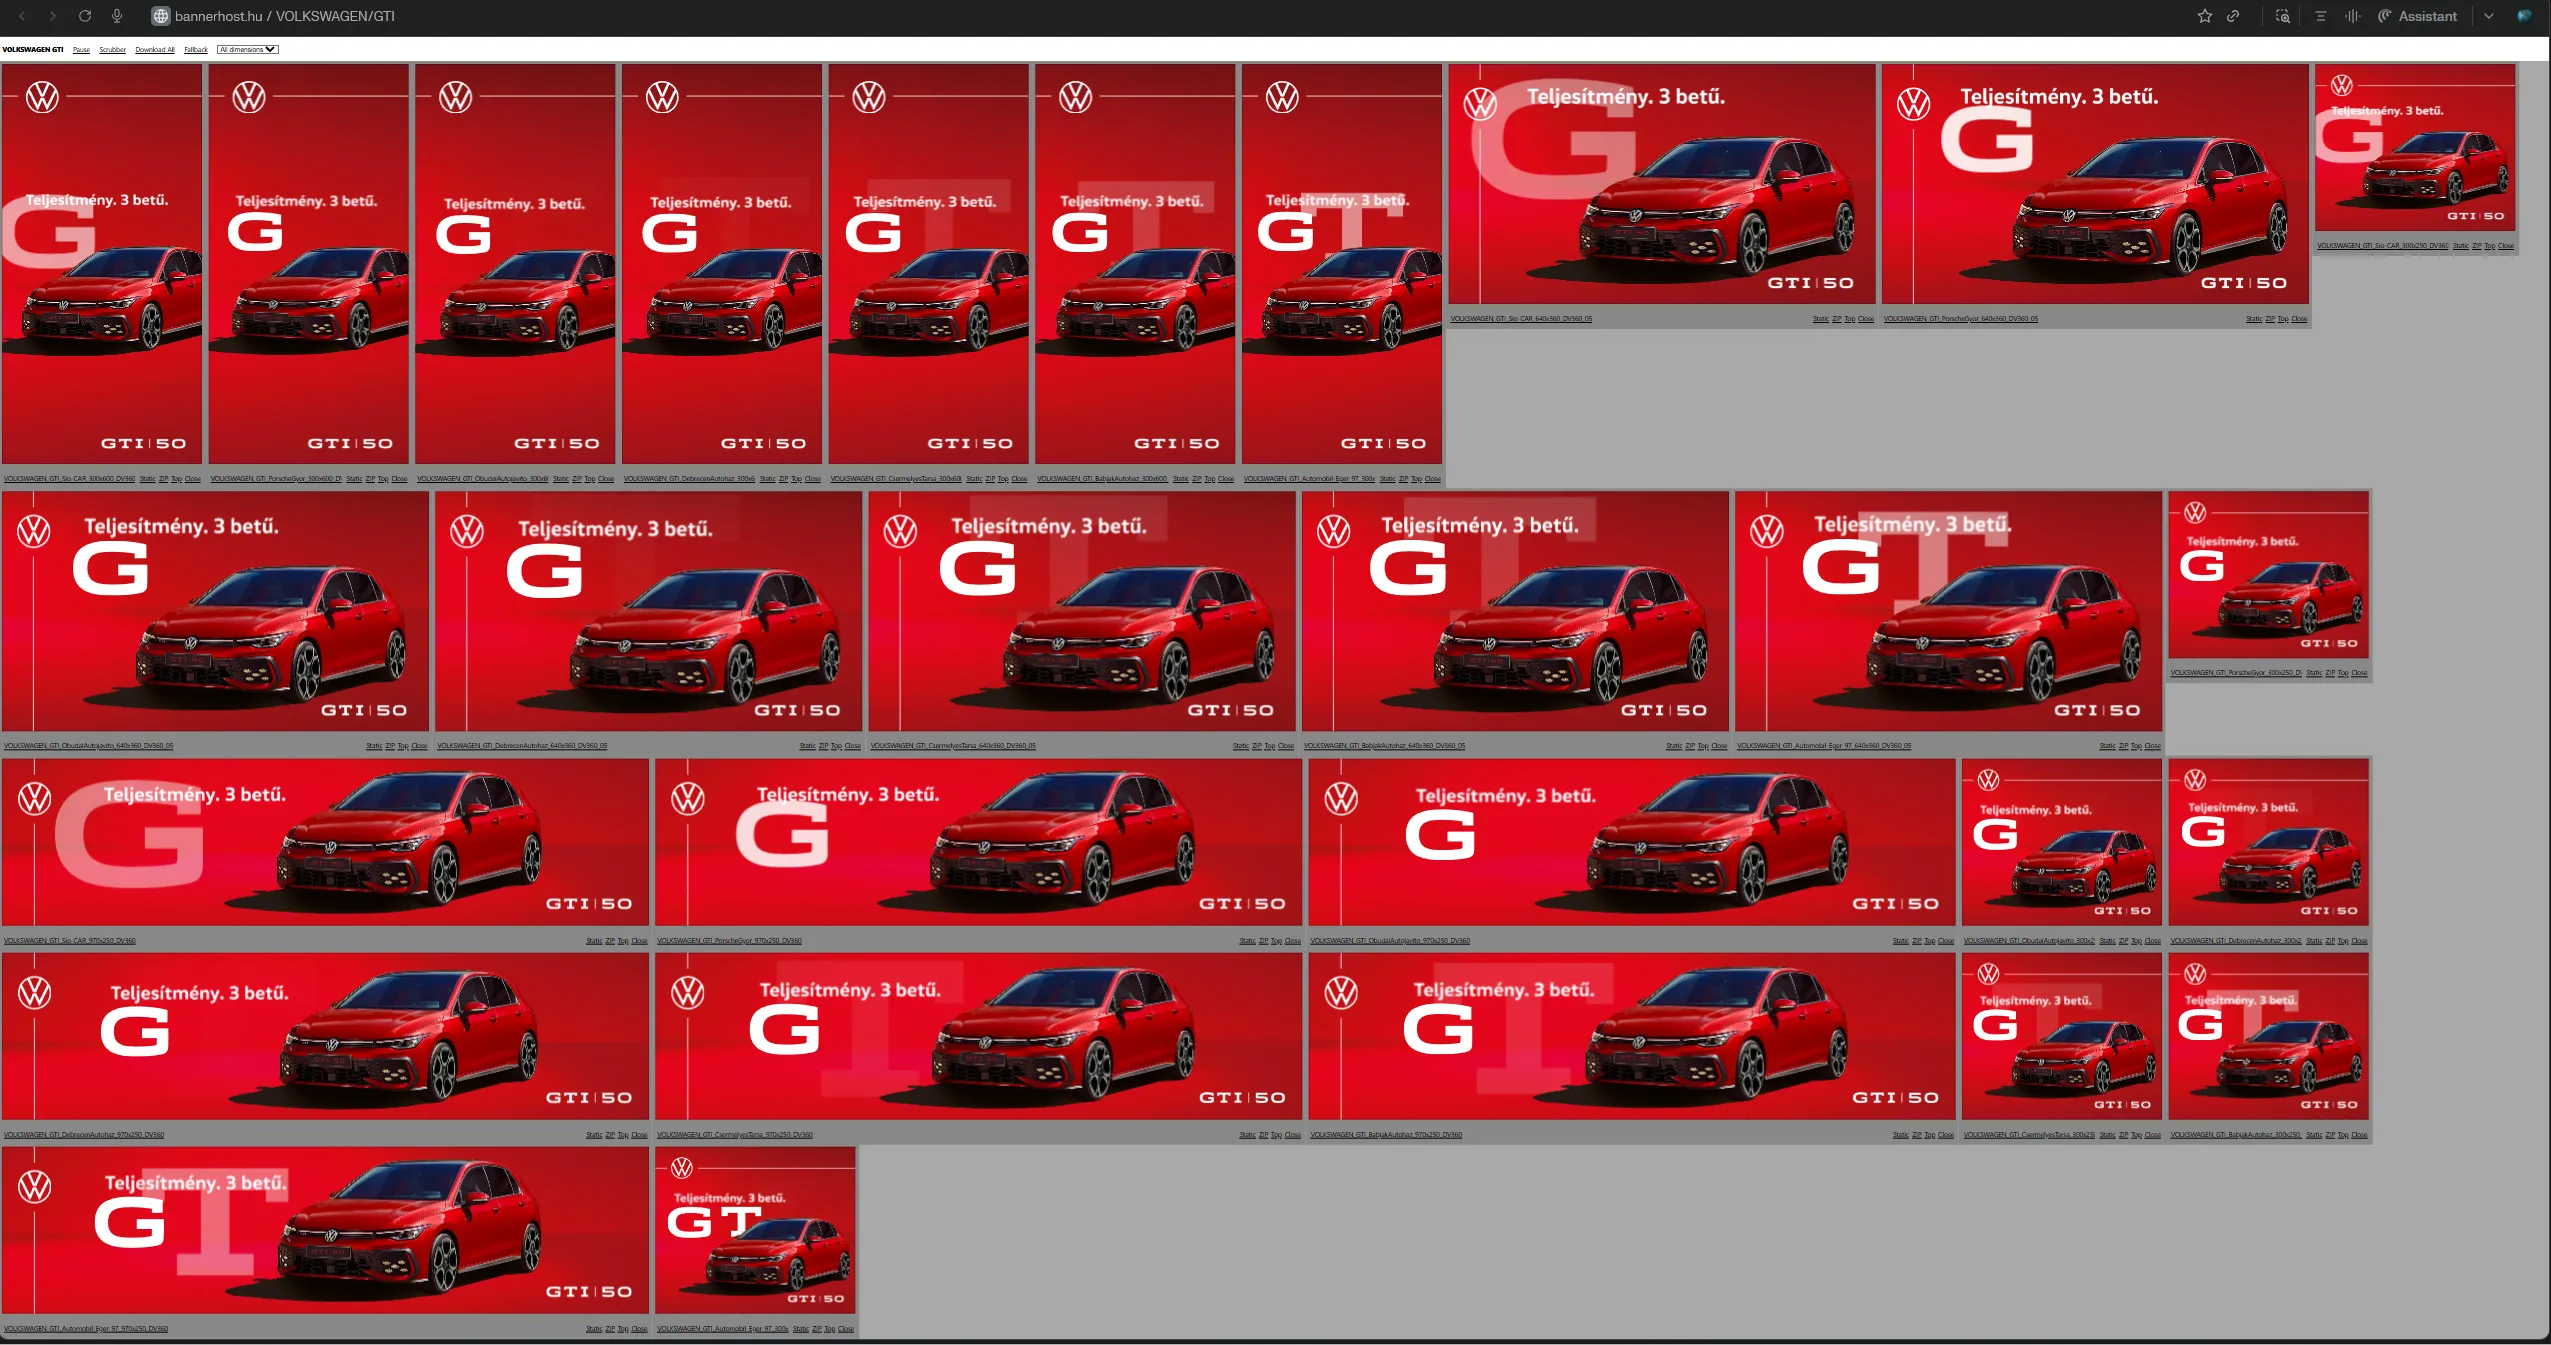Expand the chevron next to Assistant
Viewport: 2551px width, 1345px height.
coord(2489,16)
